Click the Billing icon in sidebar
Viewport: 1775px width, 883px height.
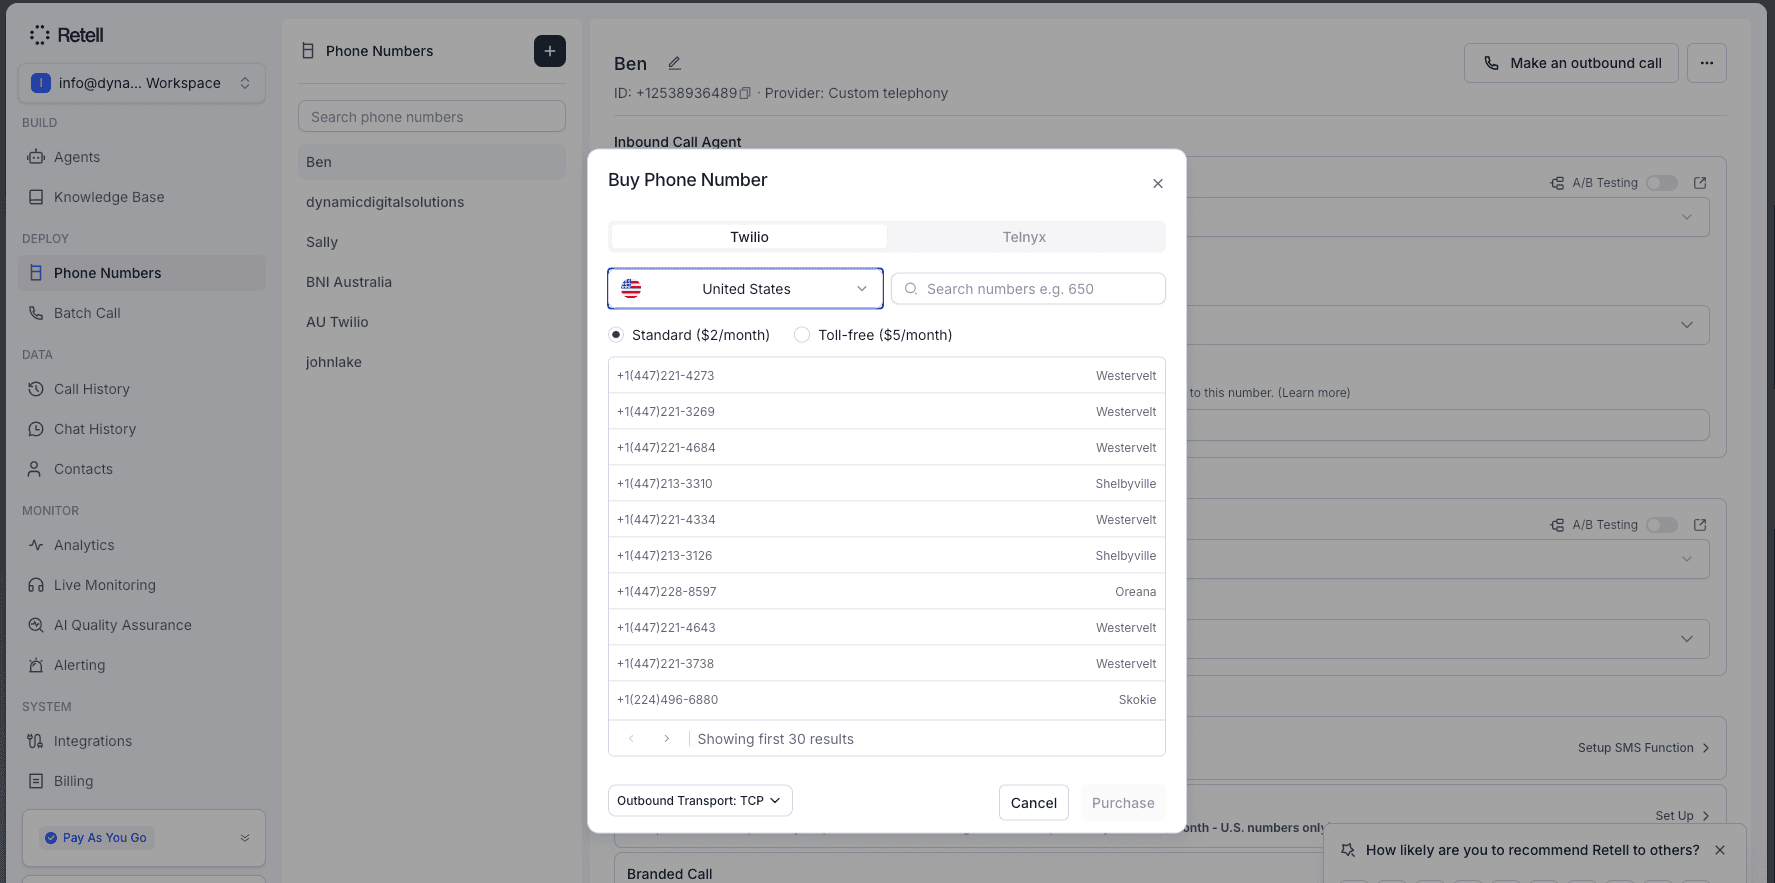point(36,781)
